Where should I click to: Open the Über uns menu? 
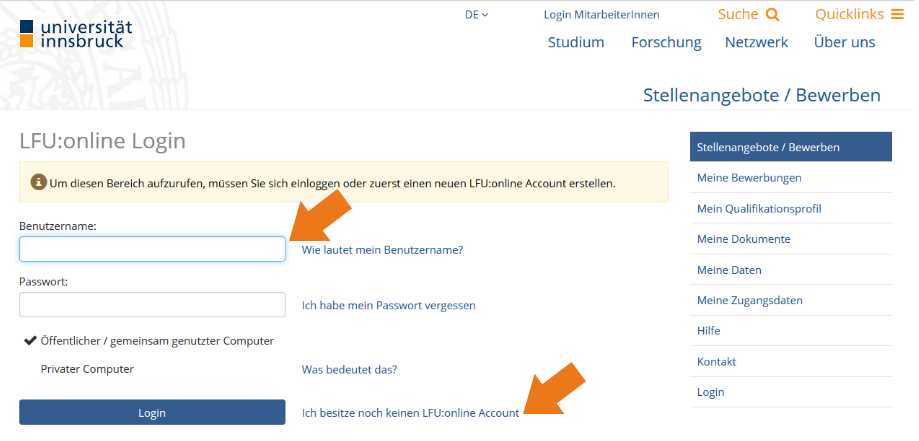844,42
